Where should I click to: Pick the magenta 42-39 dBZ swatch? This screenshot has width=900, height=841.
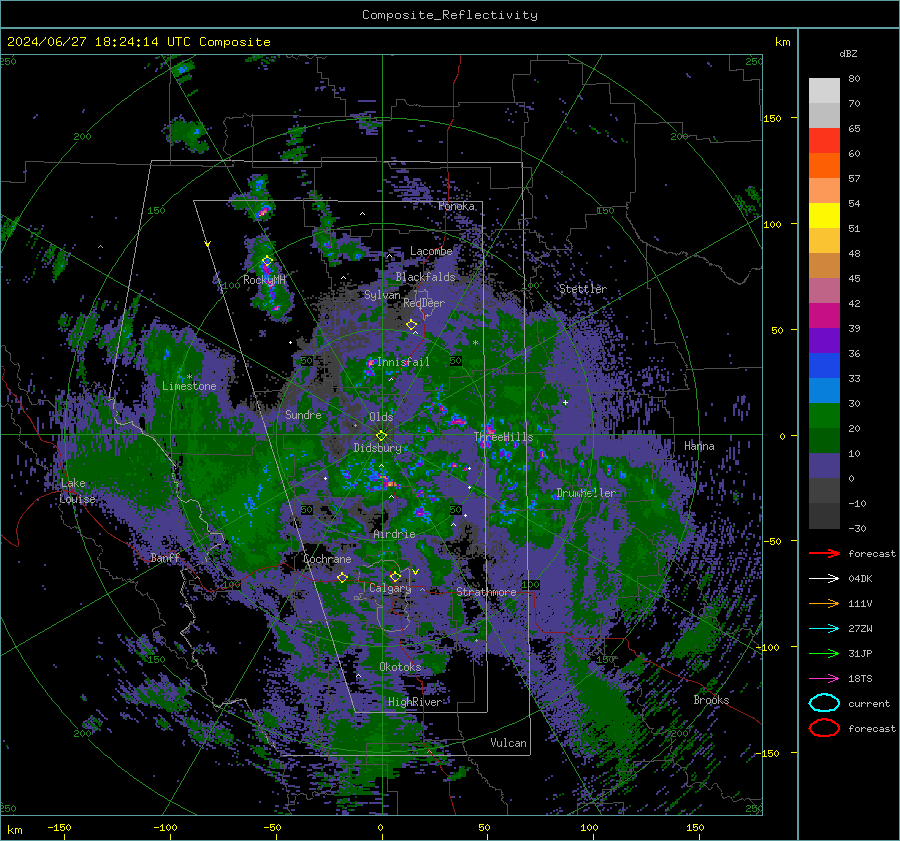point(824,316)
